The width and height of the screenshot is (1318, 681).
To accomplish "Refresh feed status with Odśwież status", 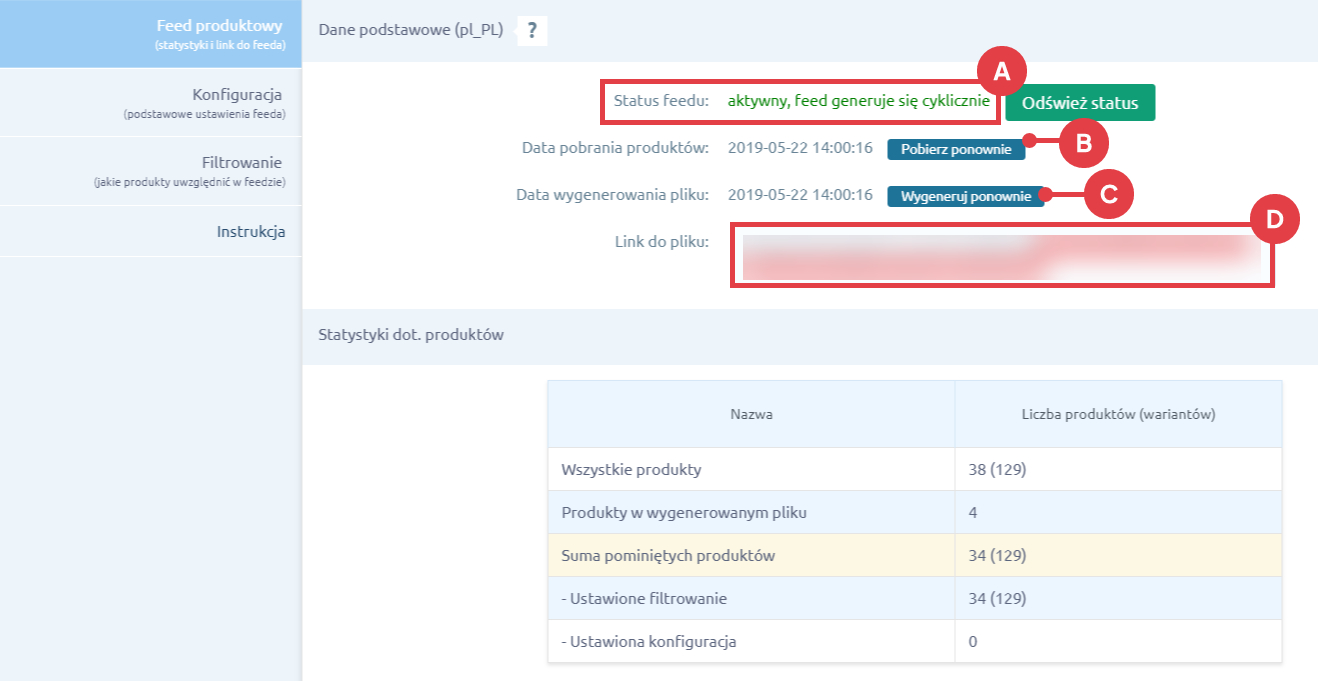I will [1080, 102].
